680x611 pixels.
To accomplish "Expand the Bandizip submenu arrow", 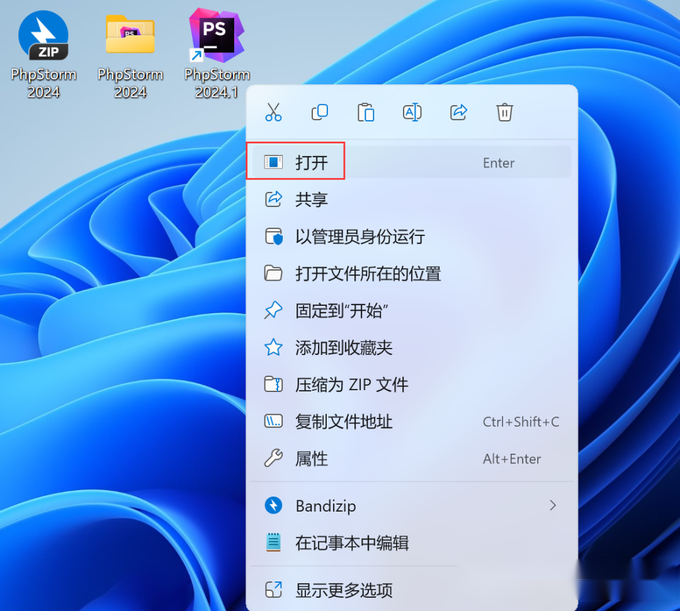I will pyautogui.click(x=552, y=505).
